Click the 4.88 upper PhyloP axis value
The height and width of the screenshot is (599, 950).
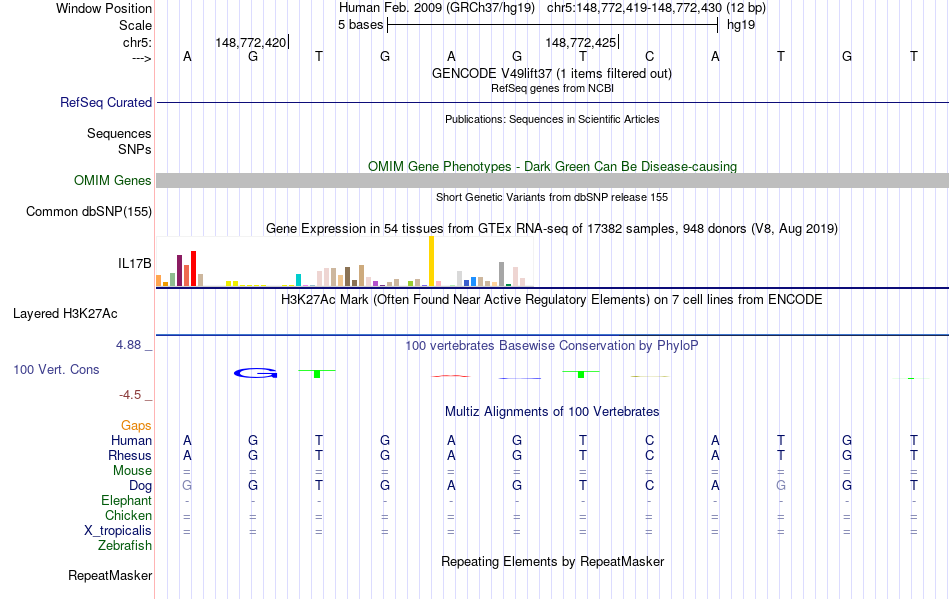click(x=128, y=345)
